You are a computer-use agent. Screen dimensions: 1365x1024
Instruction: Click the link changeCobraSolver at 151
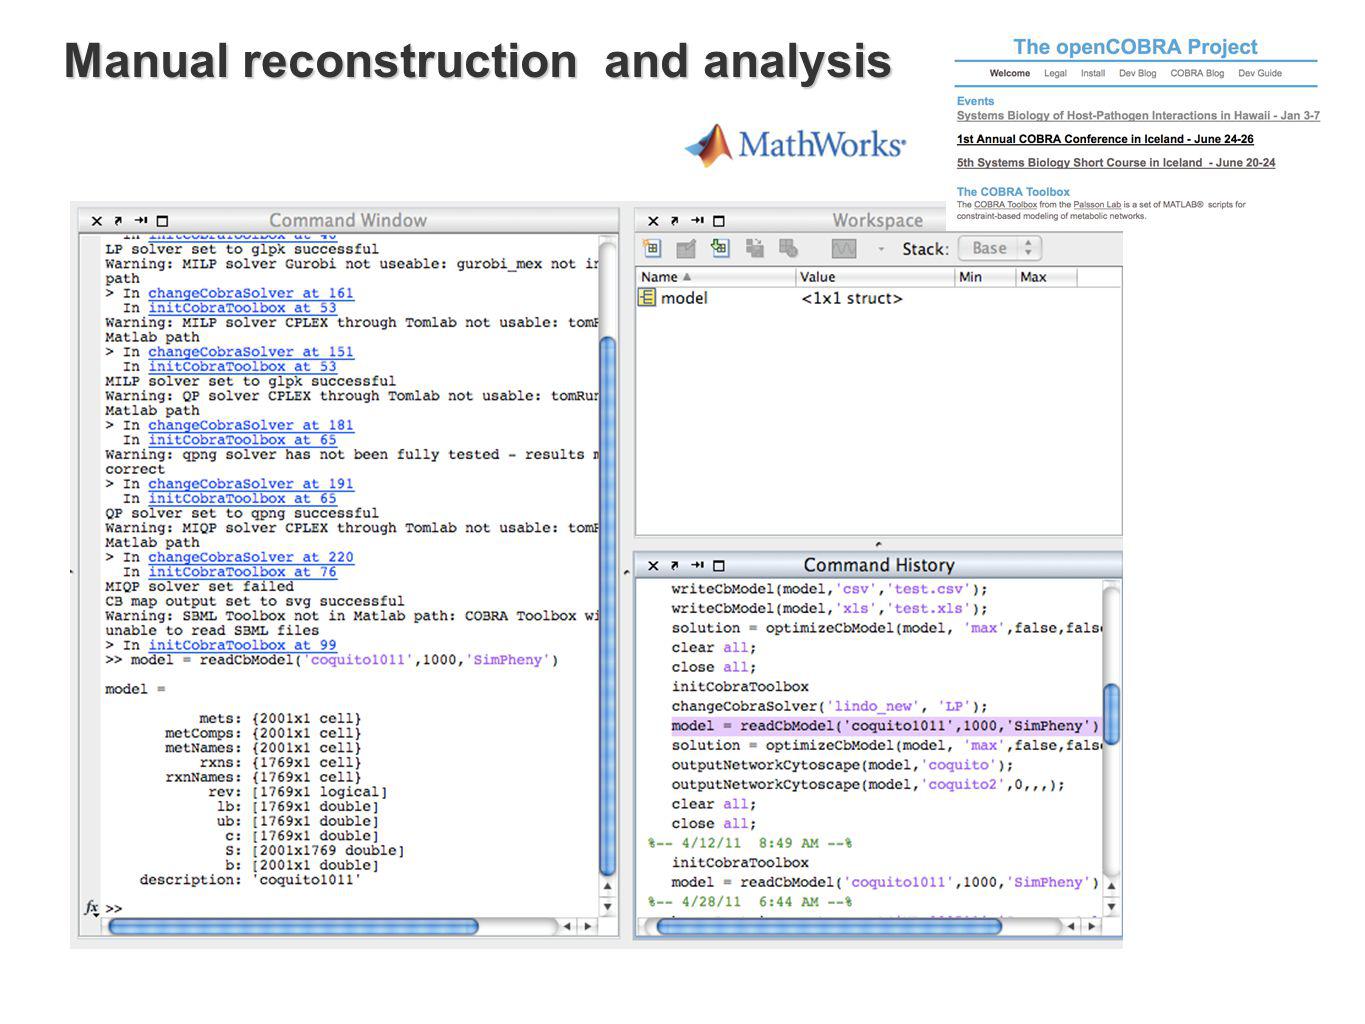[x=251, y=352]
